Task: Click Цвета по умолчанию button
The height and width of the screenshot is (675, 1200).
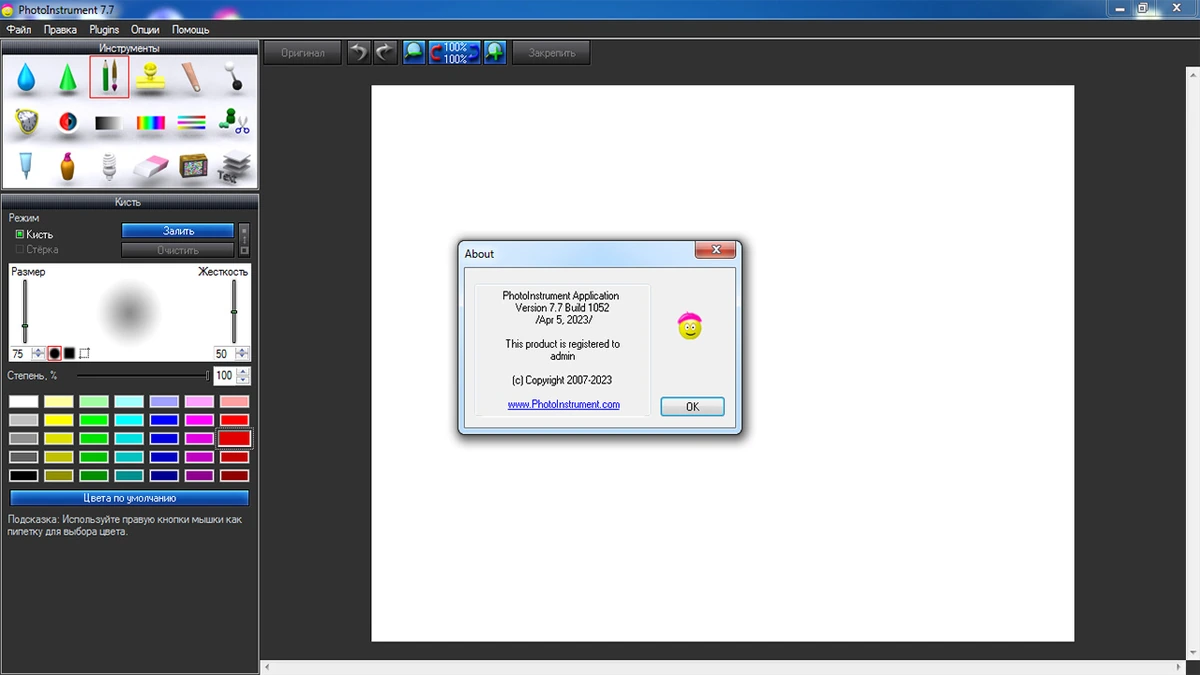Action: coord(129,498)
